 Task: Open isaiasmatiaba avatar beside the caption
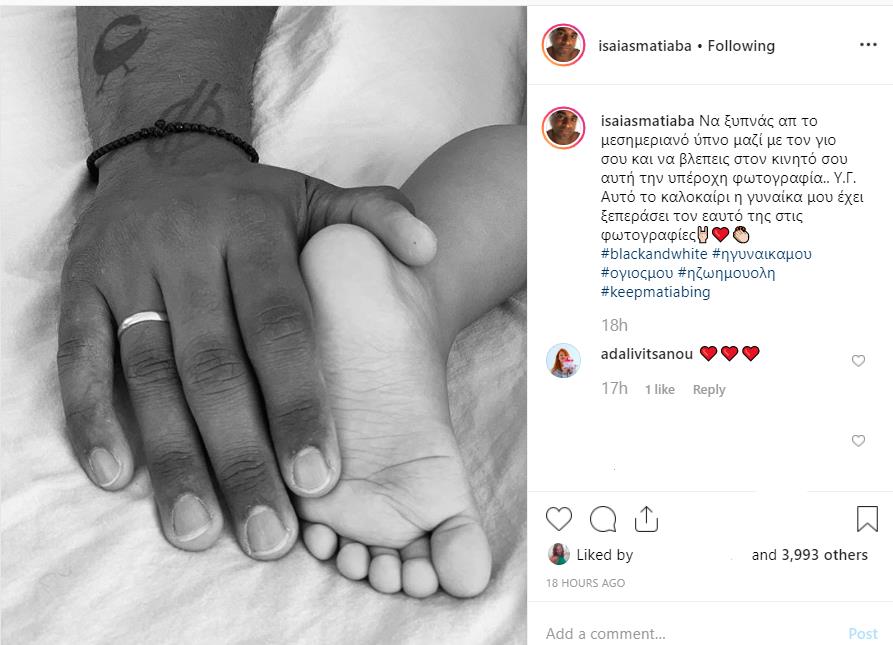pyautogui.click(x=563, y=128)
